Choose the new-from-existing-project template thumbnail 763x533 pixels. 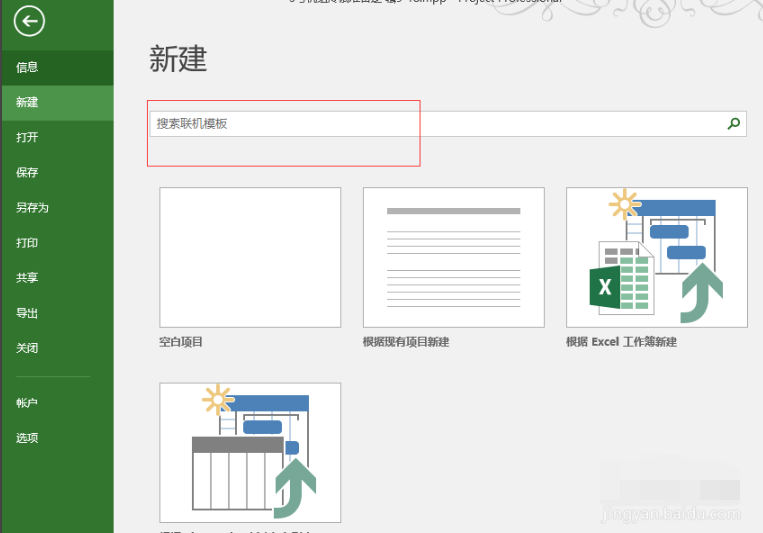453,257
